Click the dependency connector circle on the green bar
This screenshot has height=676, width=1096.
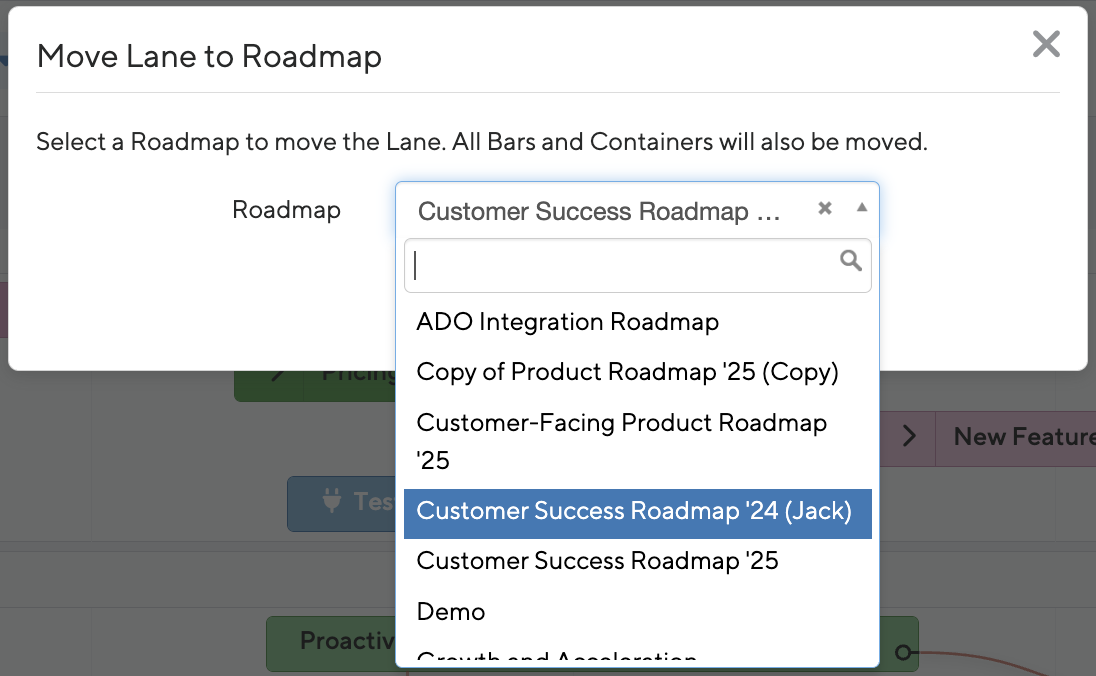[903, 652]
